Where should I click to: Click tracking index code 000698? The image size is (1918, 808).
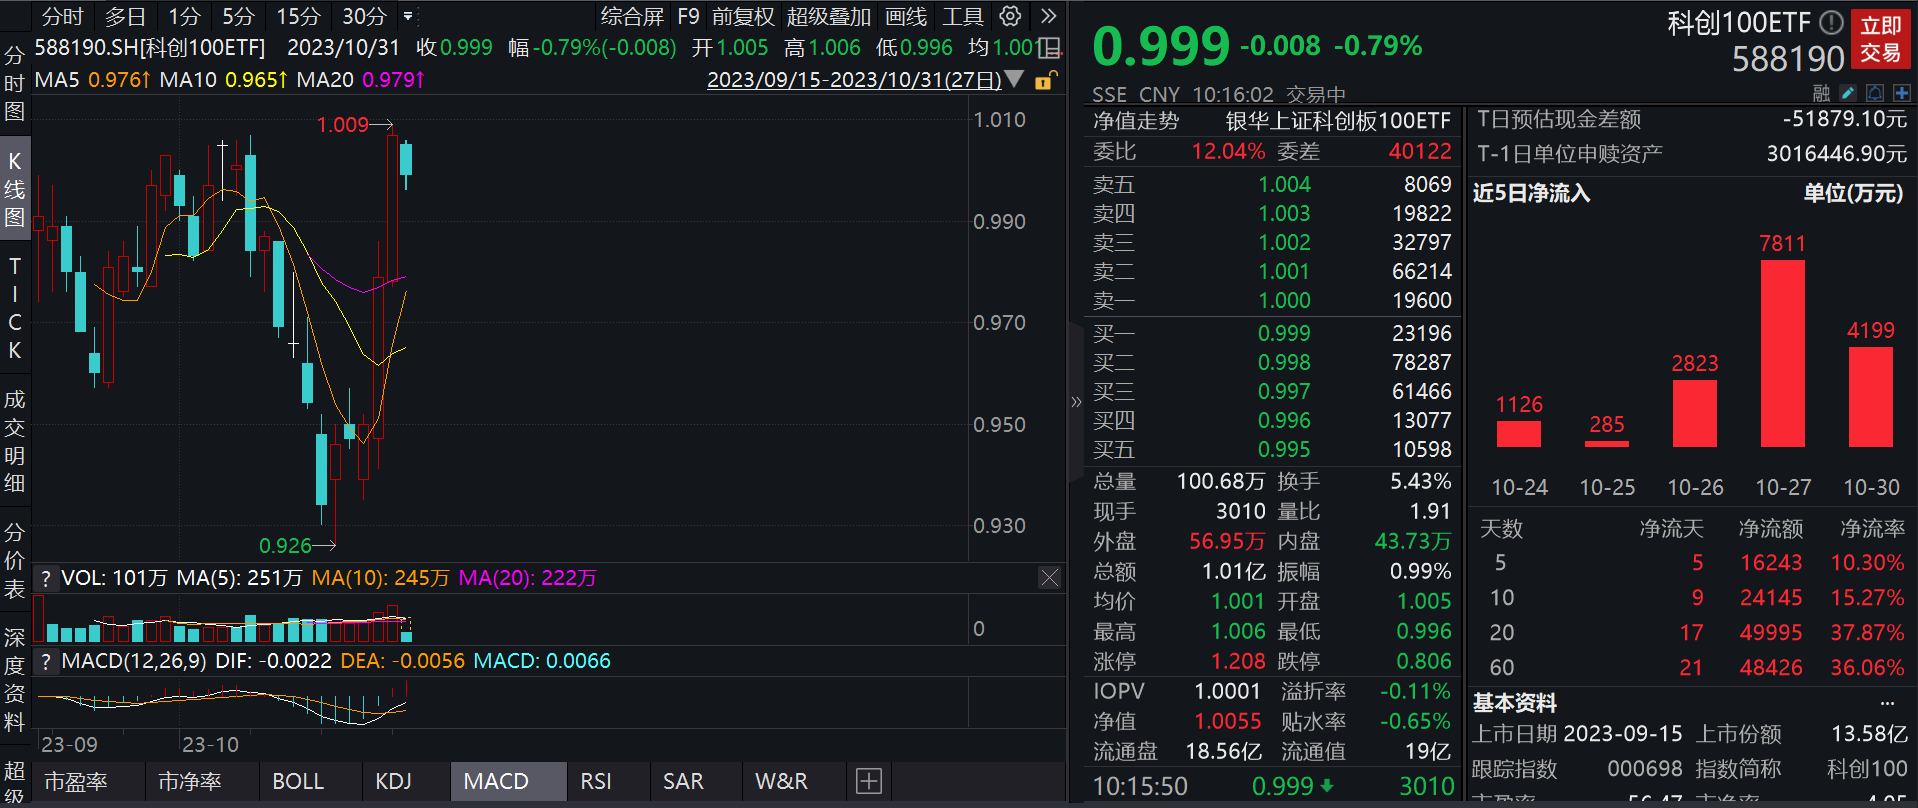(1645, 769)
